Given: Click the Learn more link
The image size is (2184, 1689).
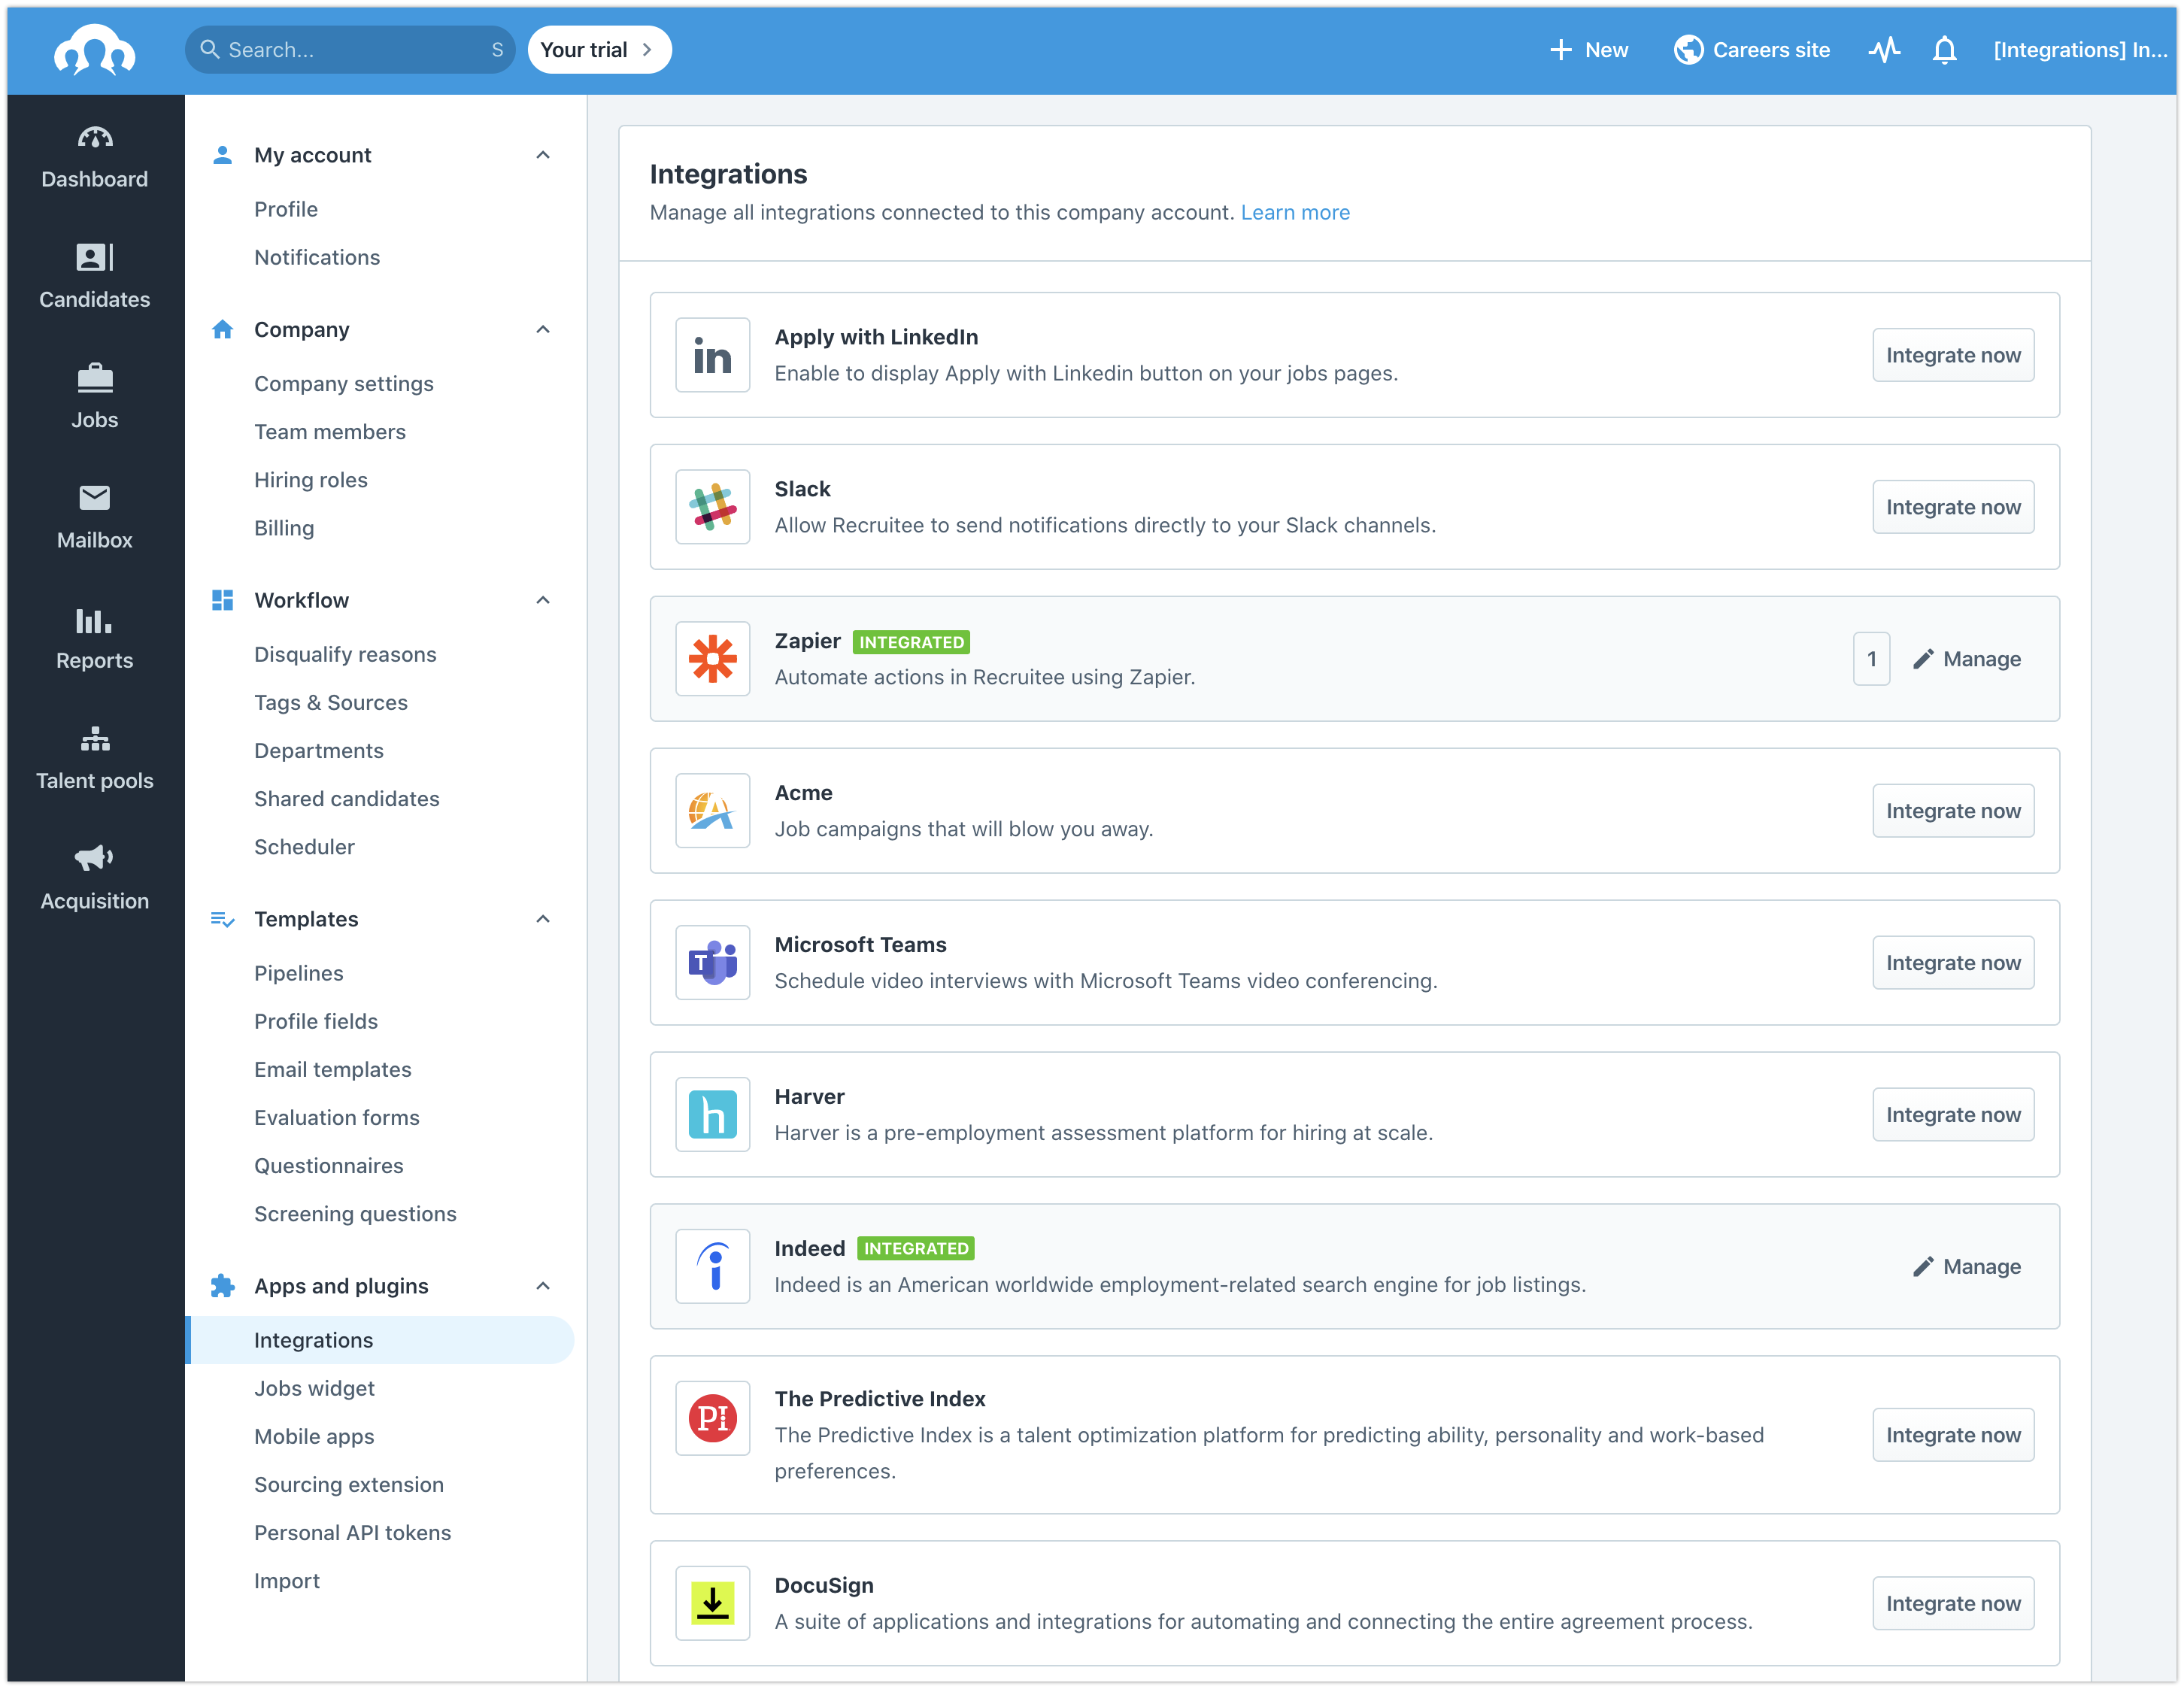Looking at the screenshot, I should tap(1294, 212).
